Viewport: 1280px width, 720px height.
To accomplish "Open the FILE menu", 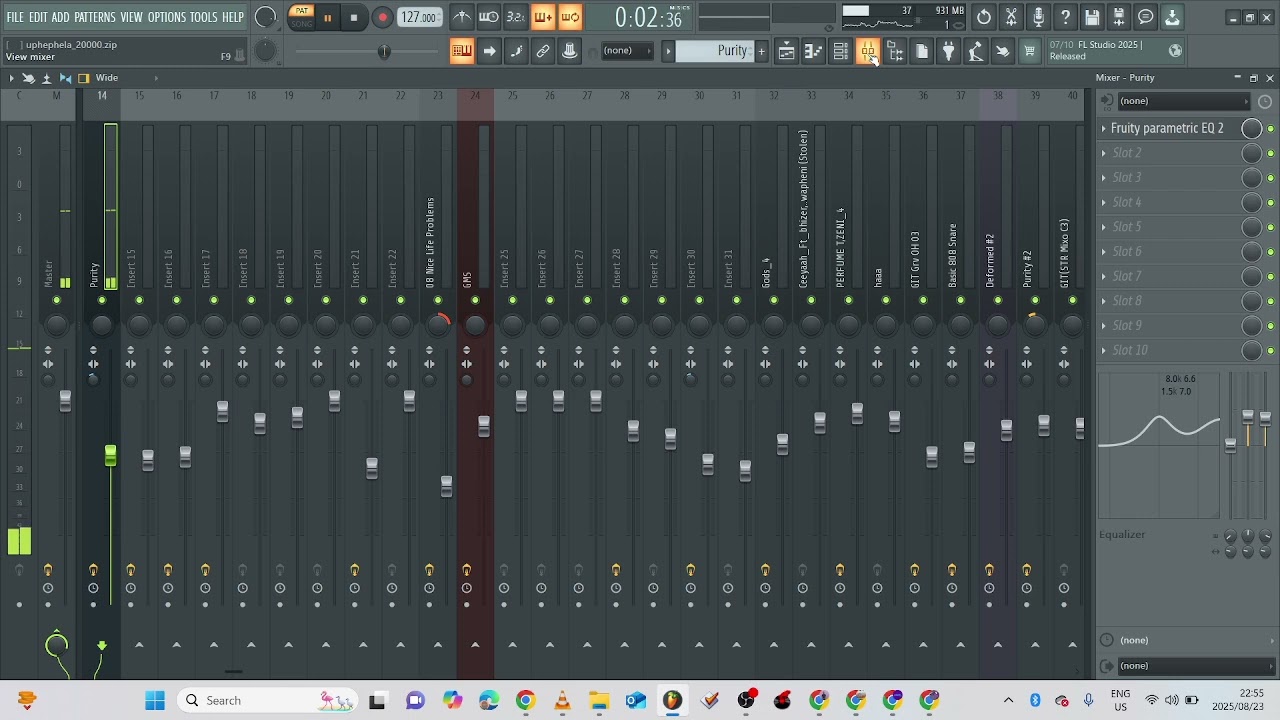I will click(15, 18).
